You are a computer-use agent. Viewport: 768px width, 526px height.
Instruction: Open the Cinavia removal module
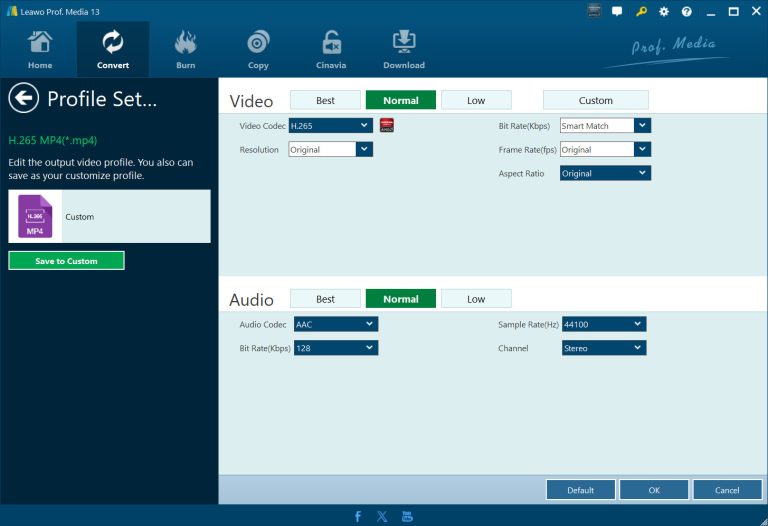331,49
